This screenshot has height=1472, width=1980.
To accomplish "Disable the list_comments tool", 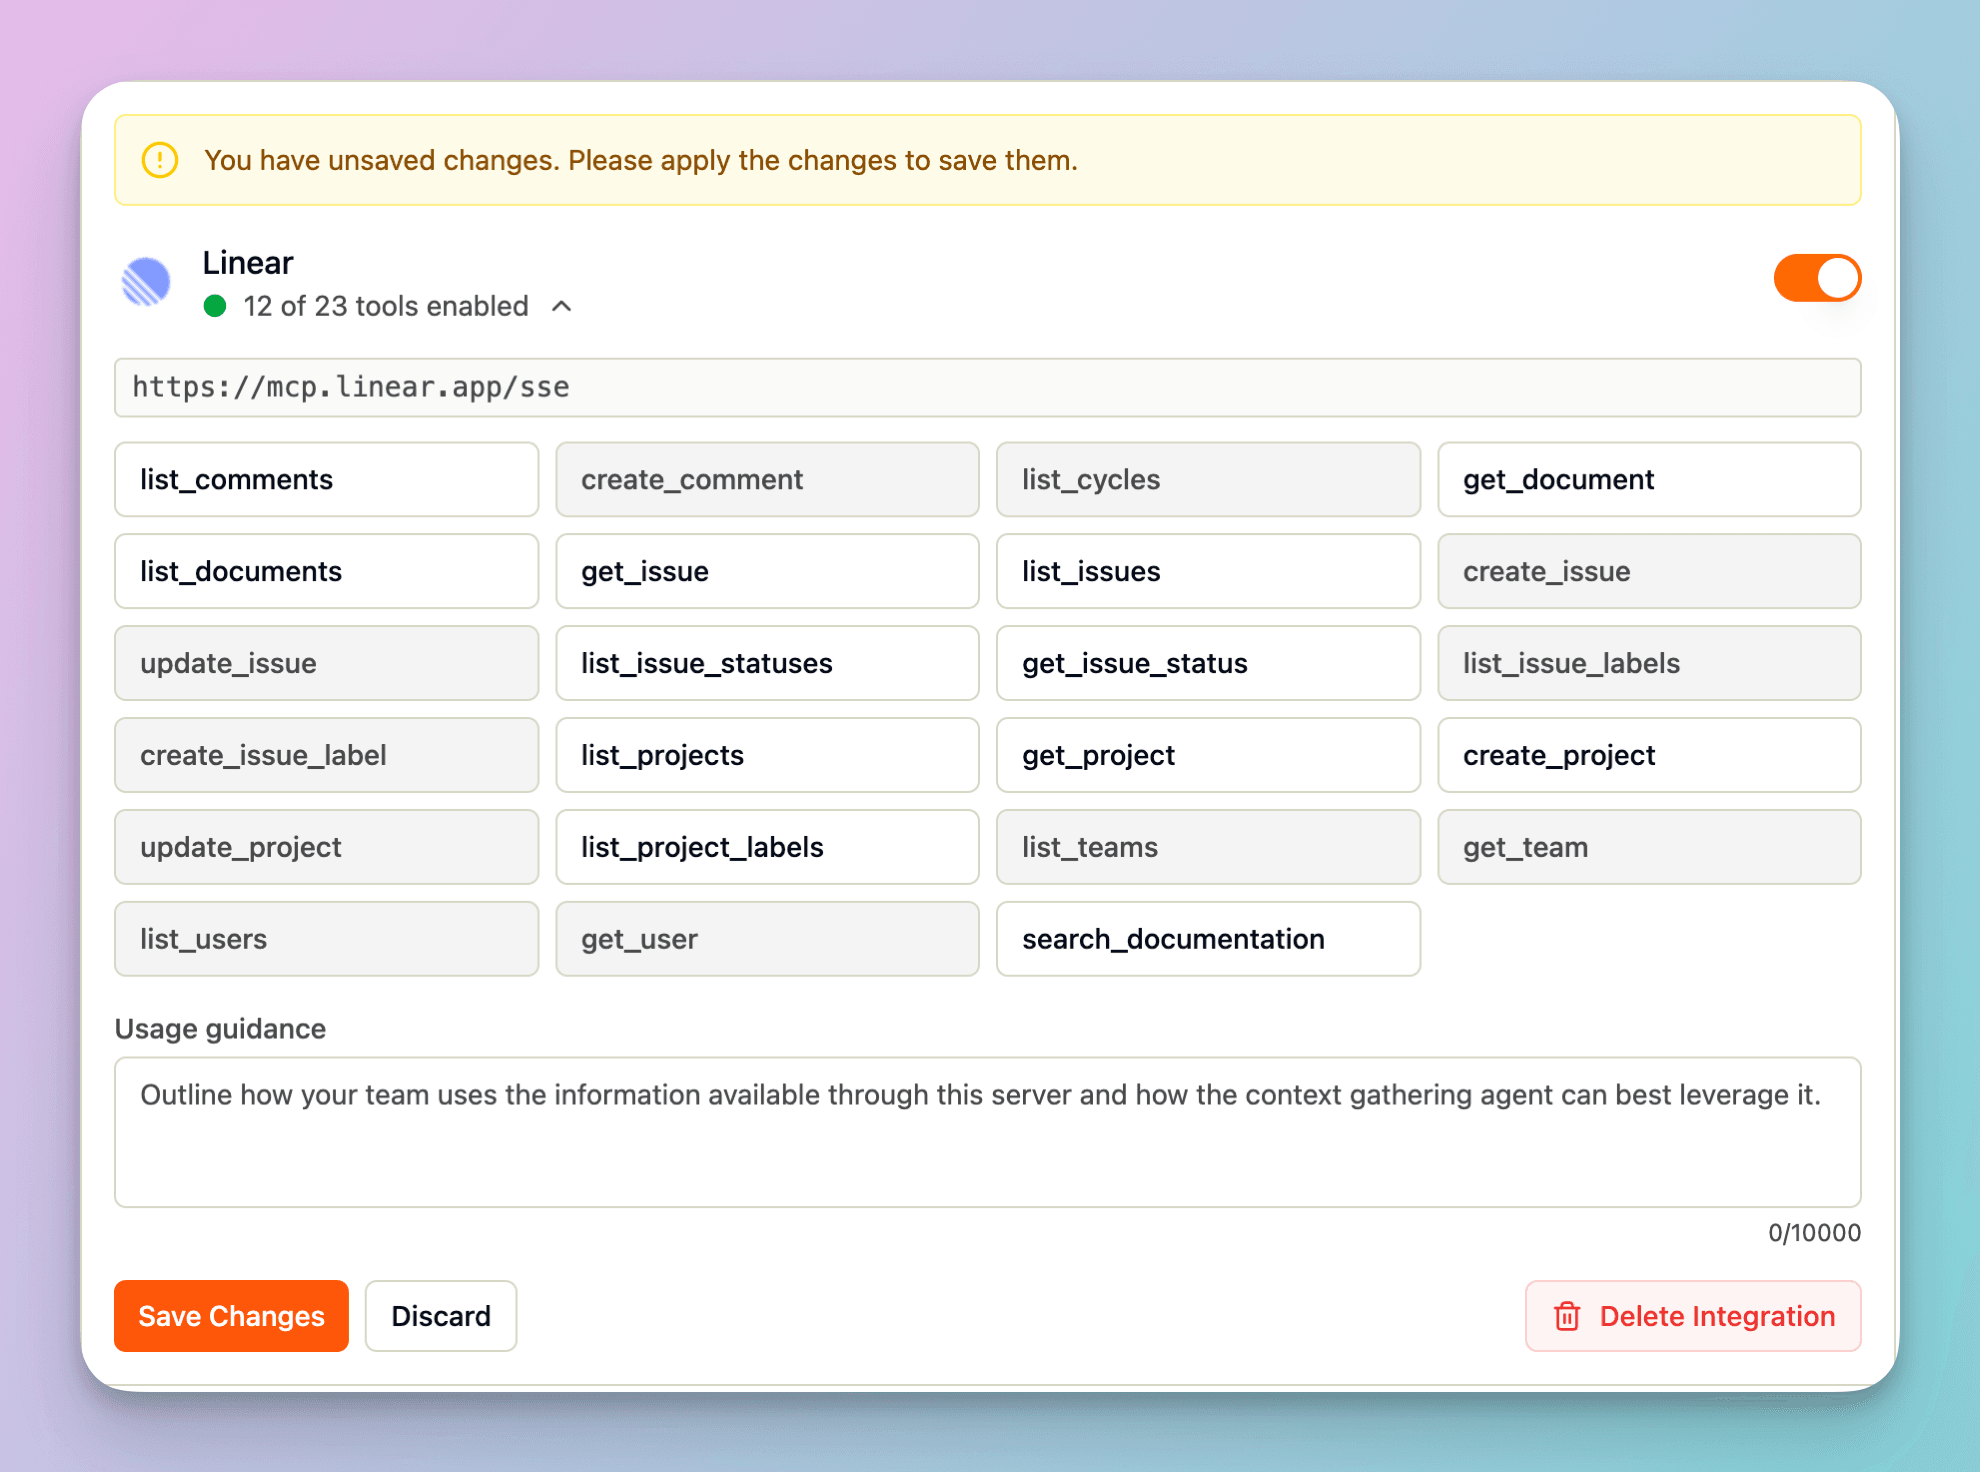I will (326, 480).
